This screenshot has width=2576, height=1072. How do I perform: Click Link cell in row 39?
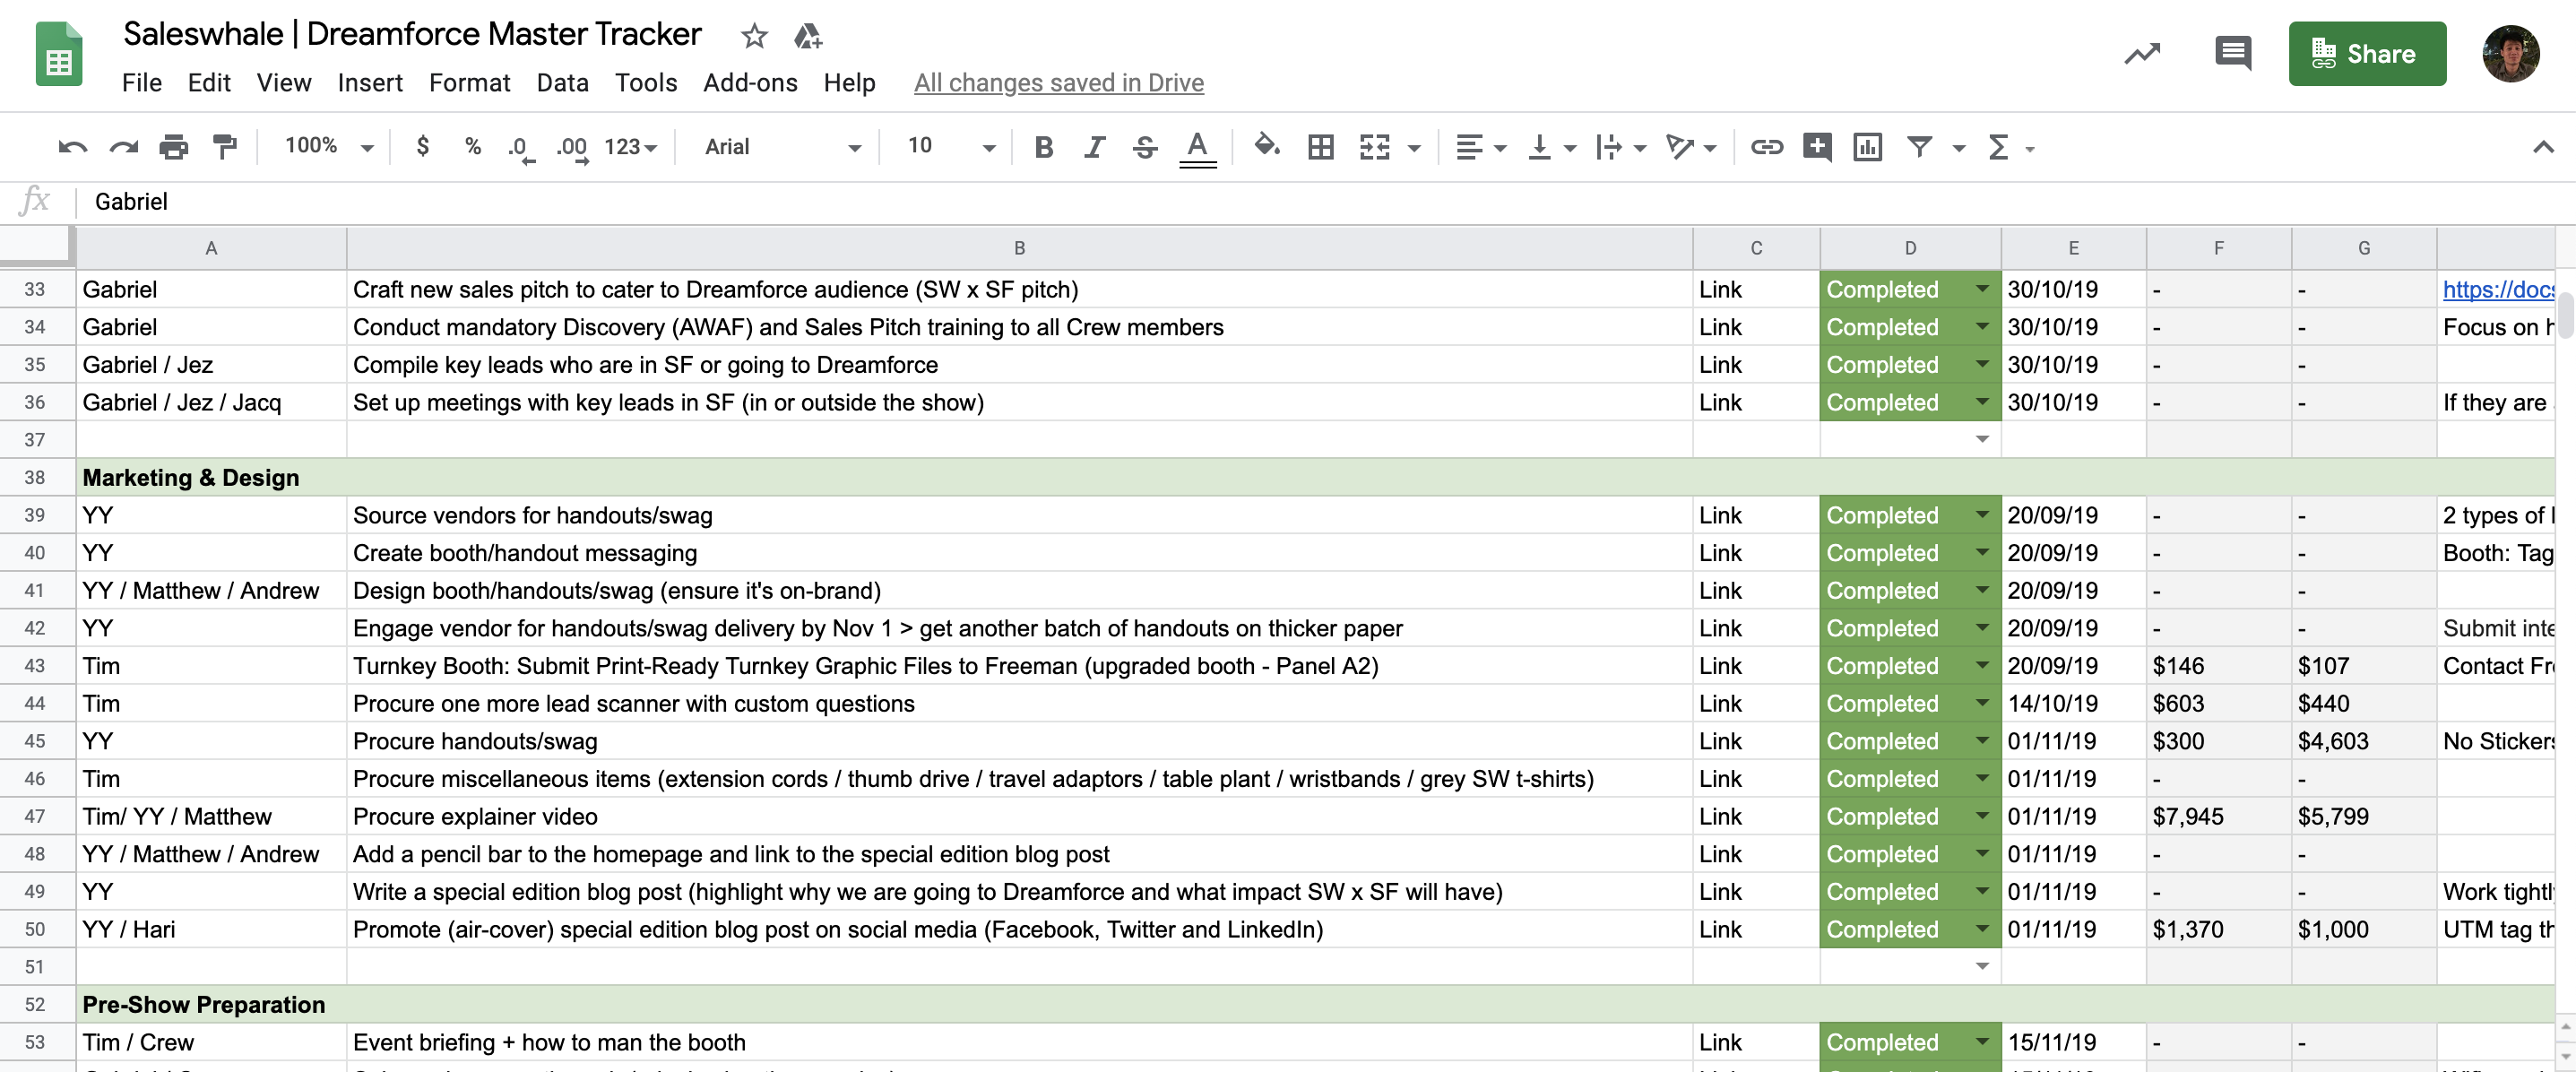[1755, 515]
